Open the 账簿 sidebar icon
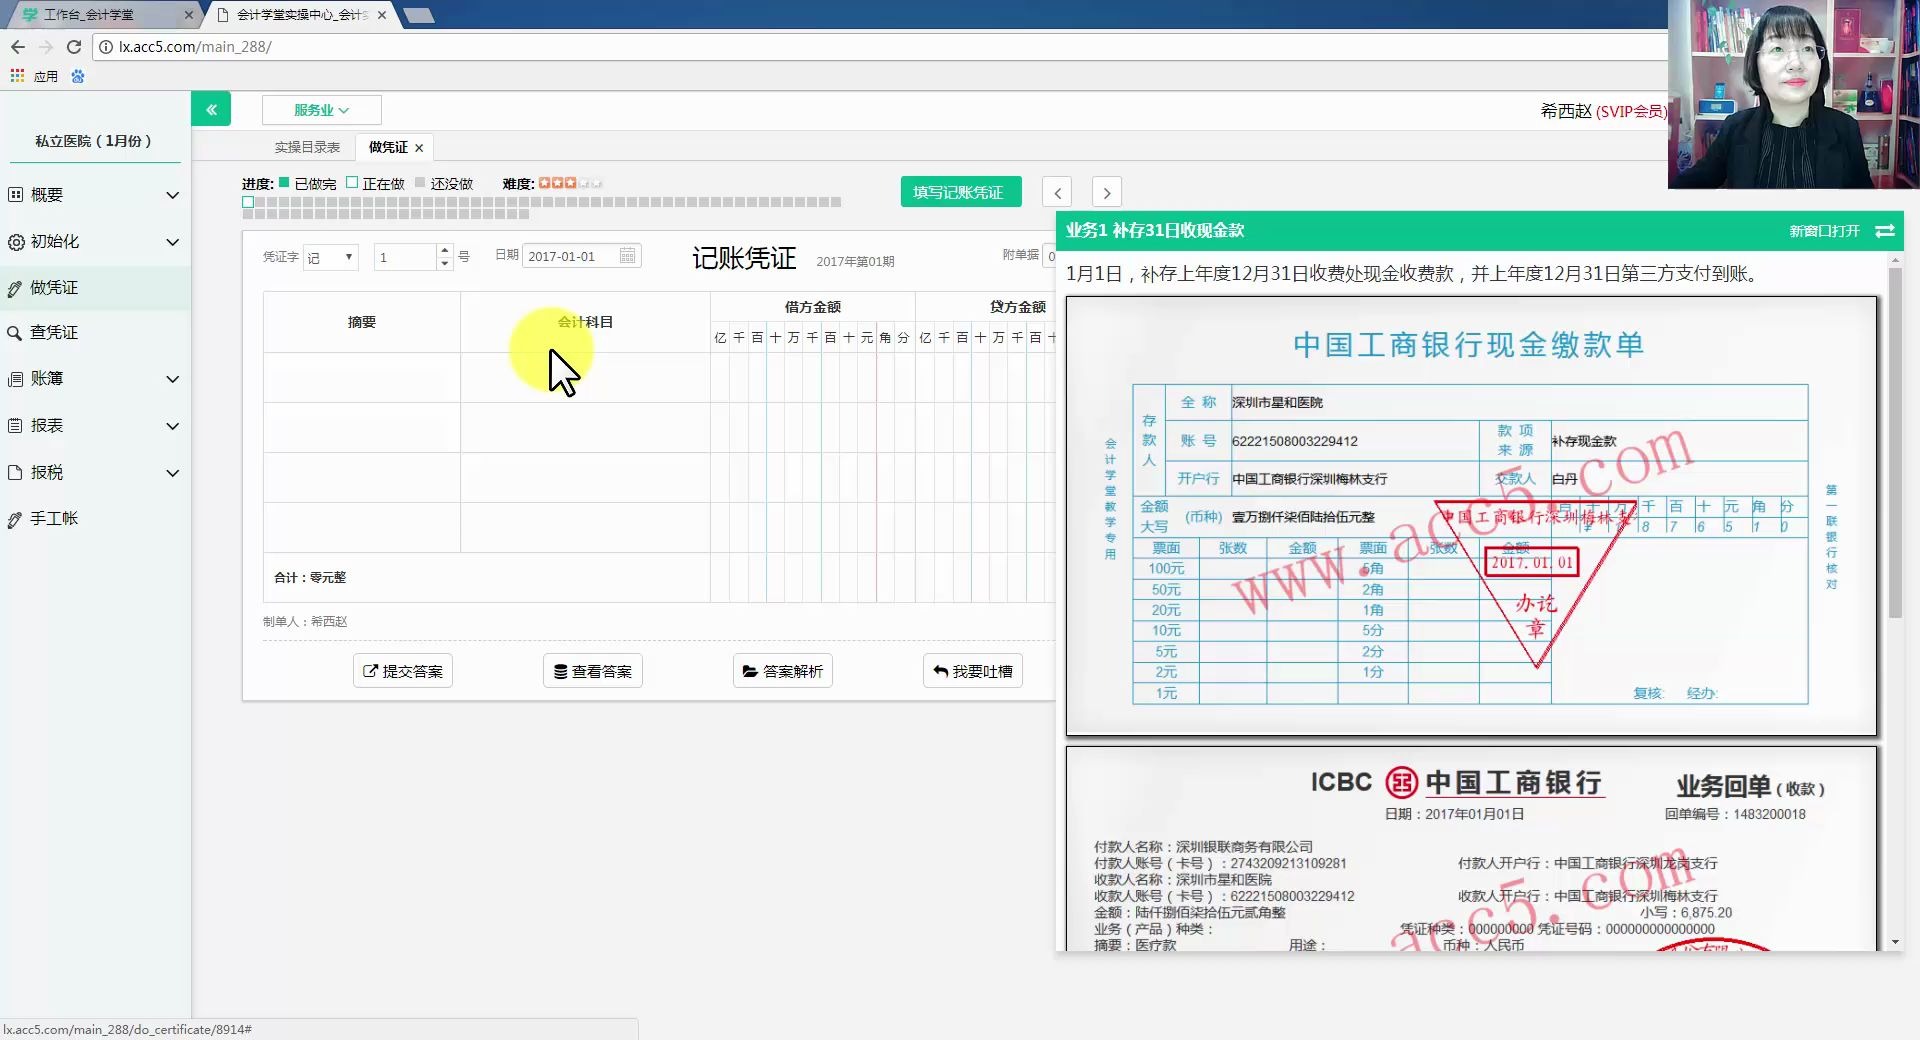This screenshot has height=1040, width=1920. [15, 379]
